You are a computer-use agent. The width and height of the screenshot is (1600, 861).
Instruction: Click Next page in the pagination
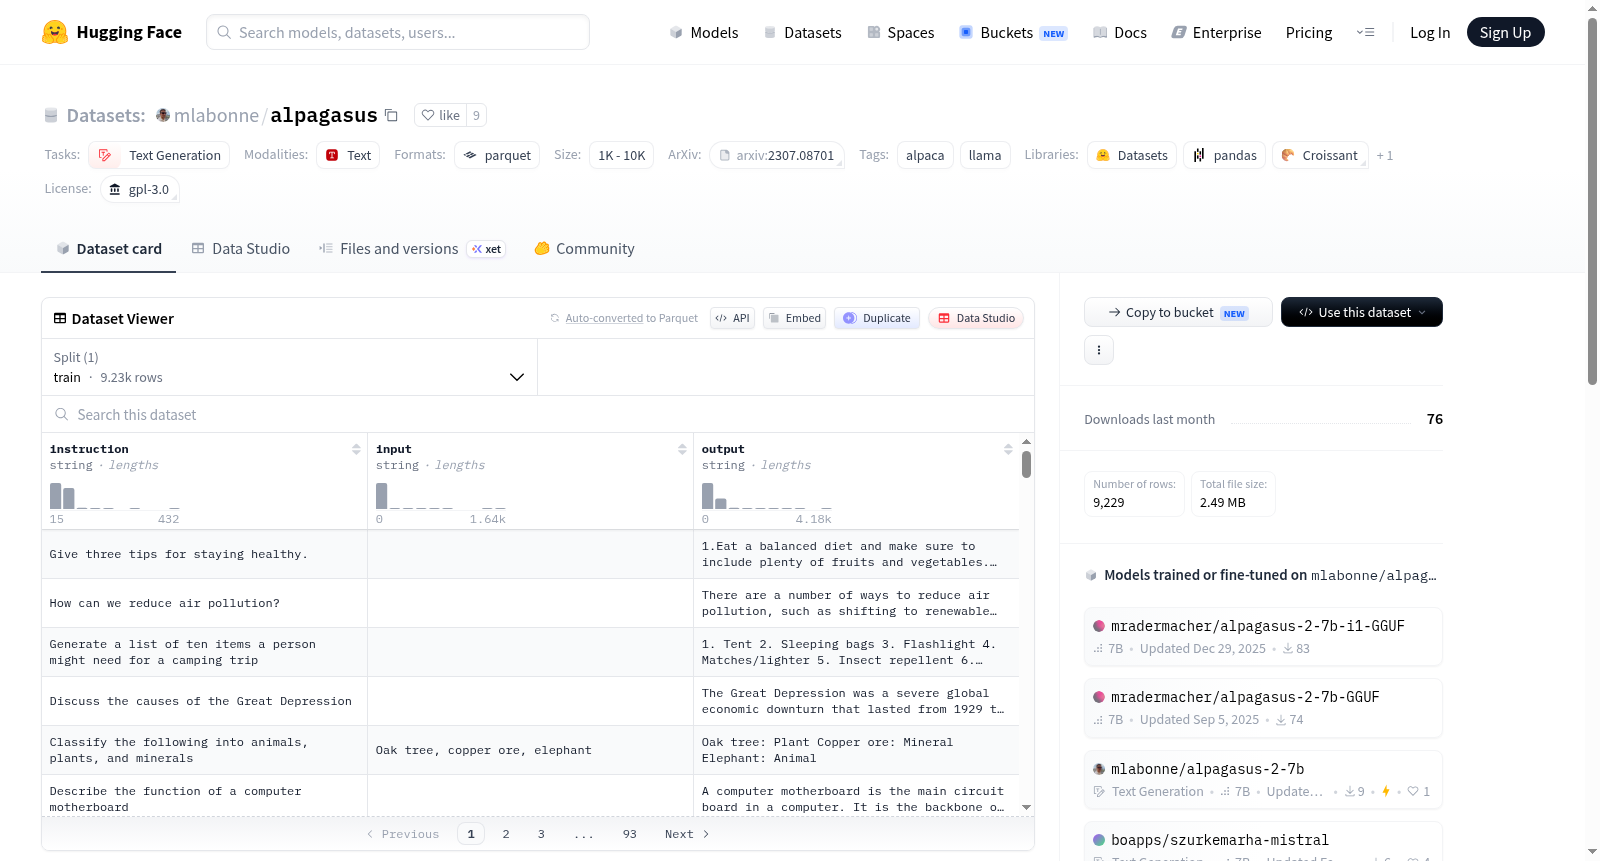pos(687,834)
